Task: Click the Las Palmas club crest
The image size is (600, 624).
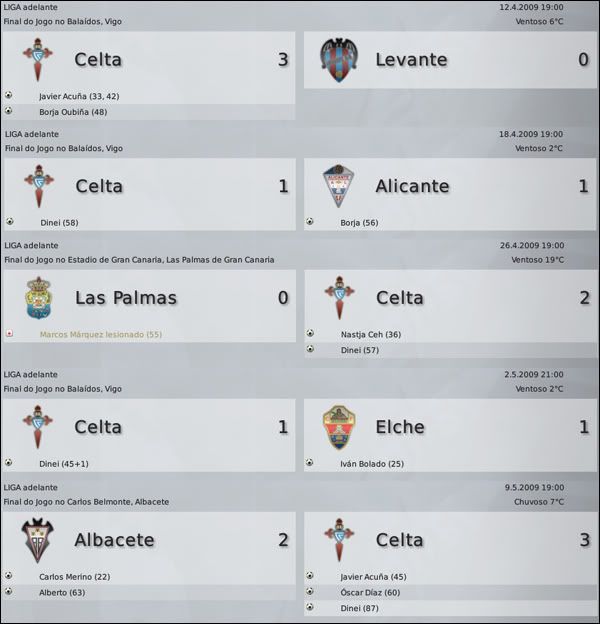Action: click(38, 298)
